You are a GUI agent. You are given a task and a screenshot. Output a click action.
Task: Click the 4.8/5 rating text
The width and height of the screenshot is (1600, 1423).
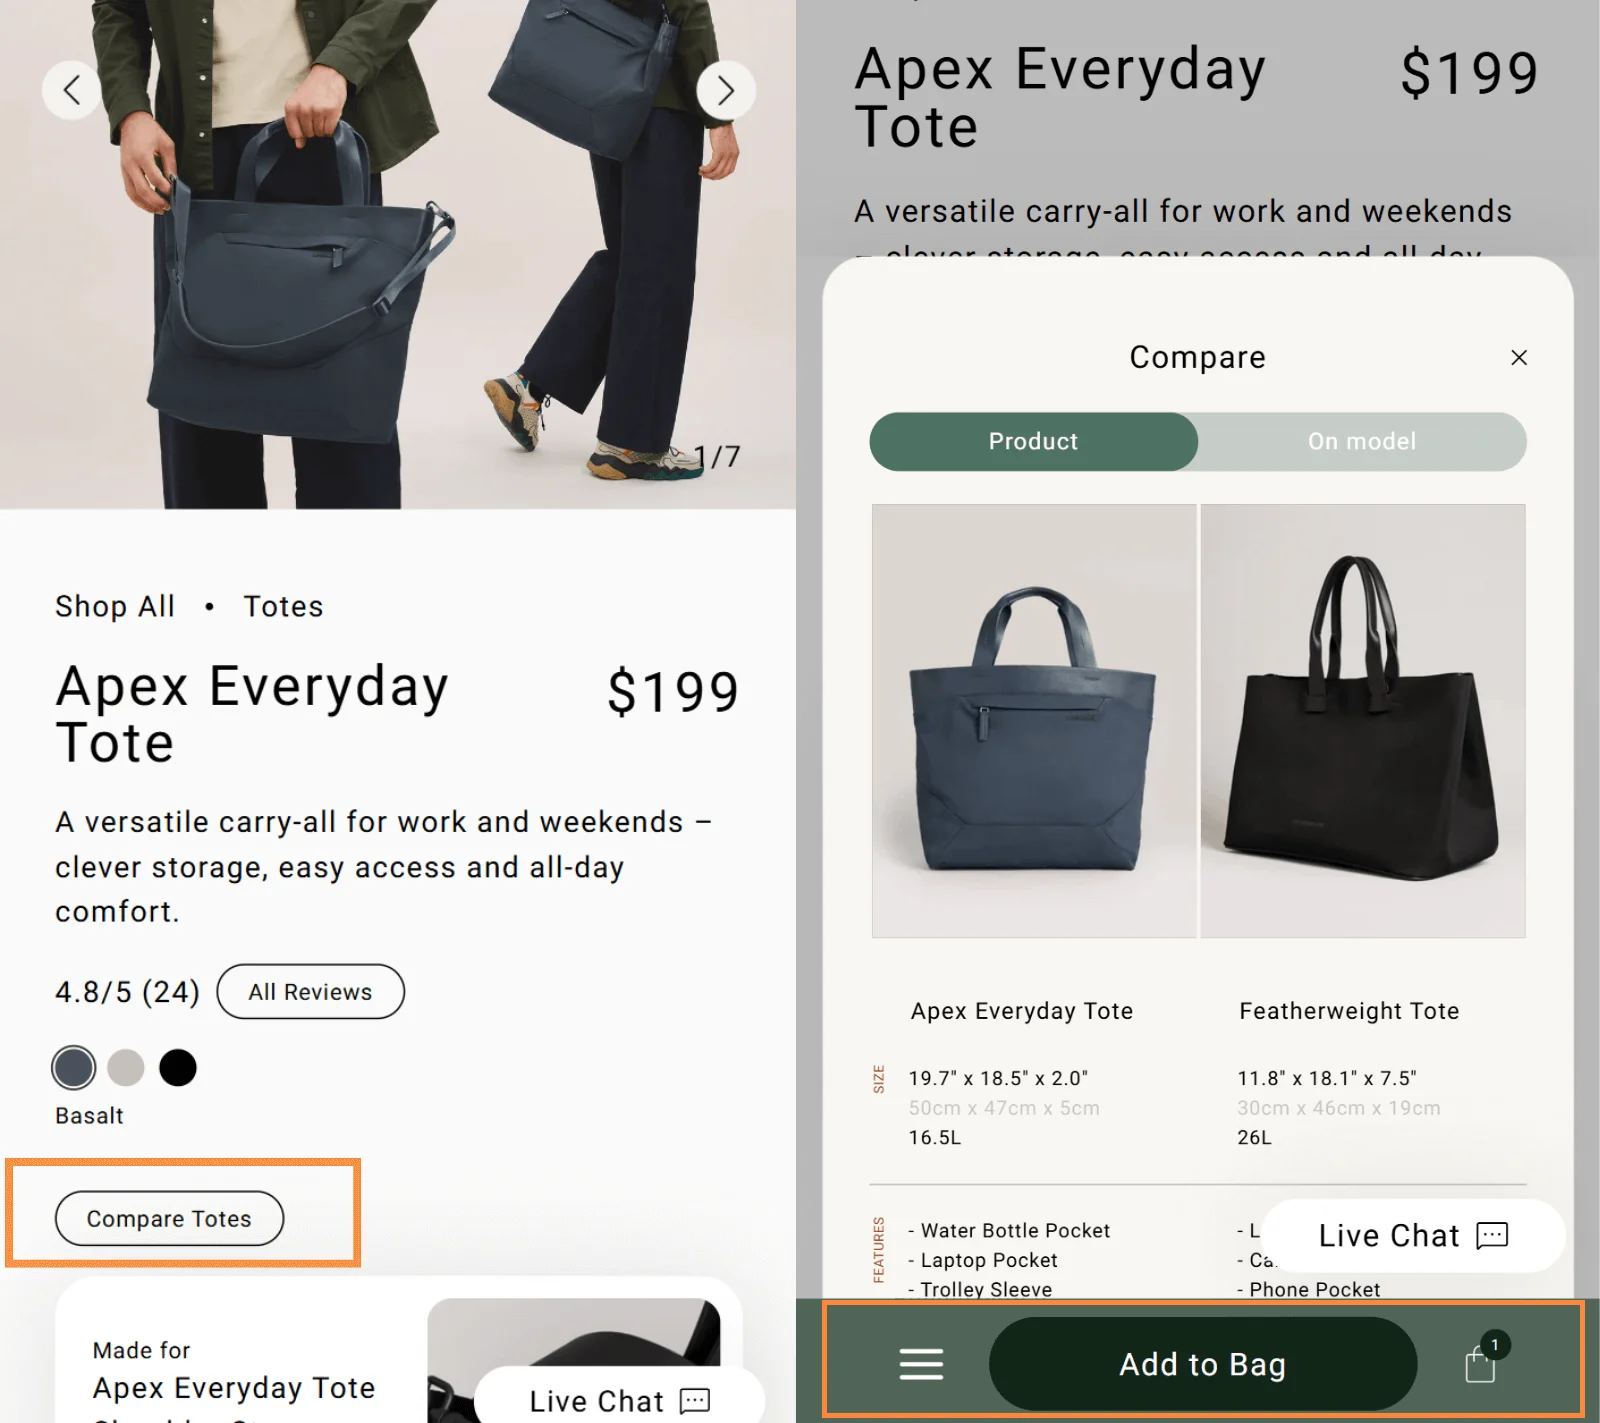(x=127, y=991)
